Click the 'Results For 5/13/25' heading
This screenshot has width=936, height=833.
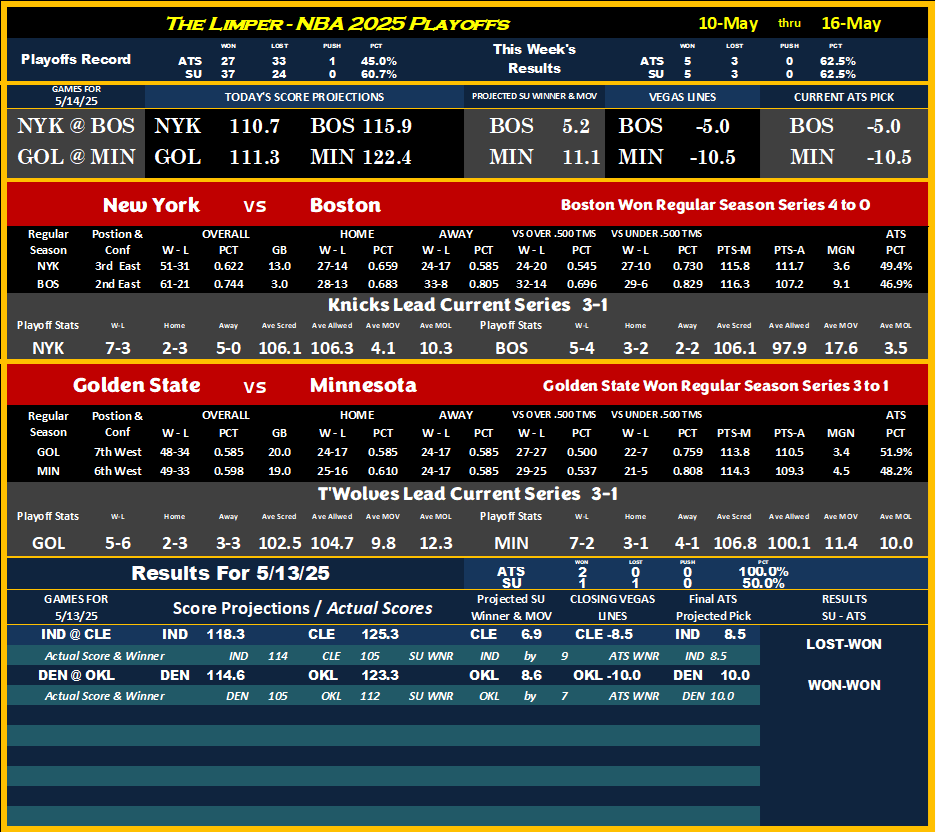point(230,573)
